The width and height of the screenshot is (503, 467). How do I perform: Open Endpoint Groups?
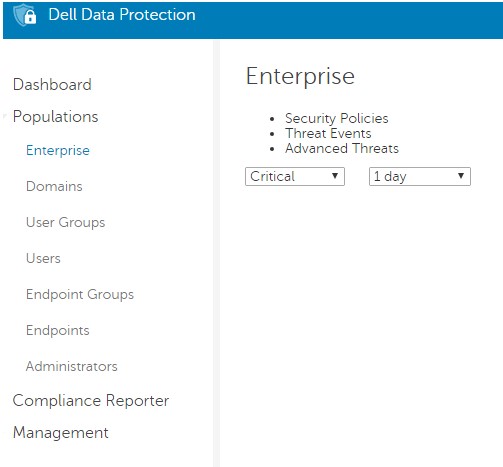click(x=80, y=295)
